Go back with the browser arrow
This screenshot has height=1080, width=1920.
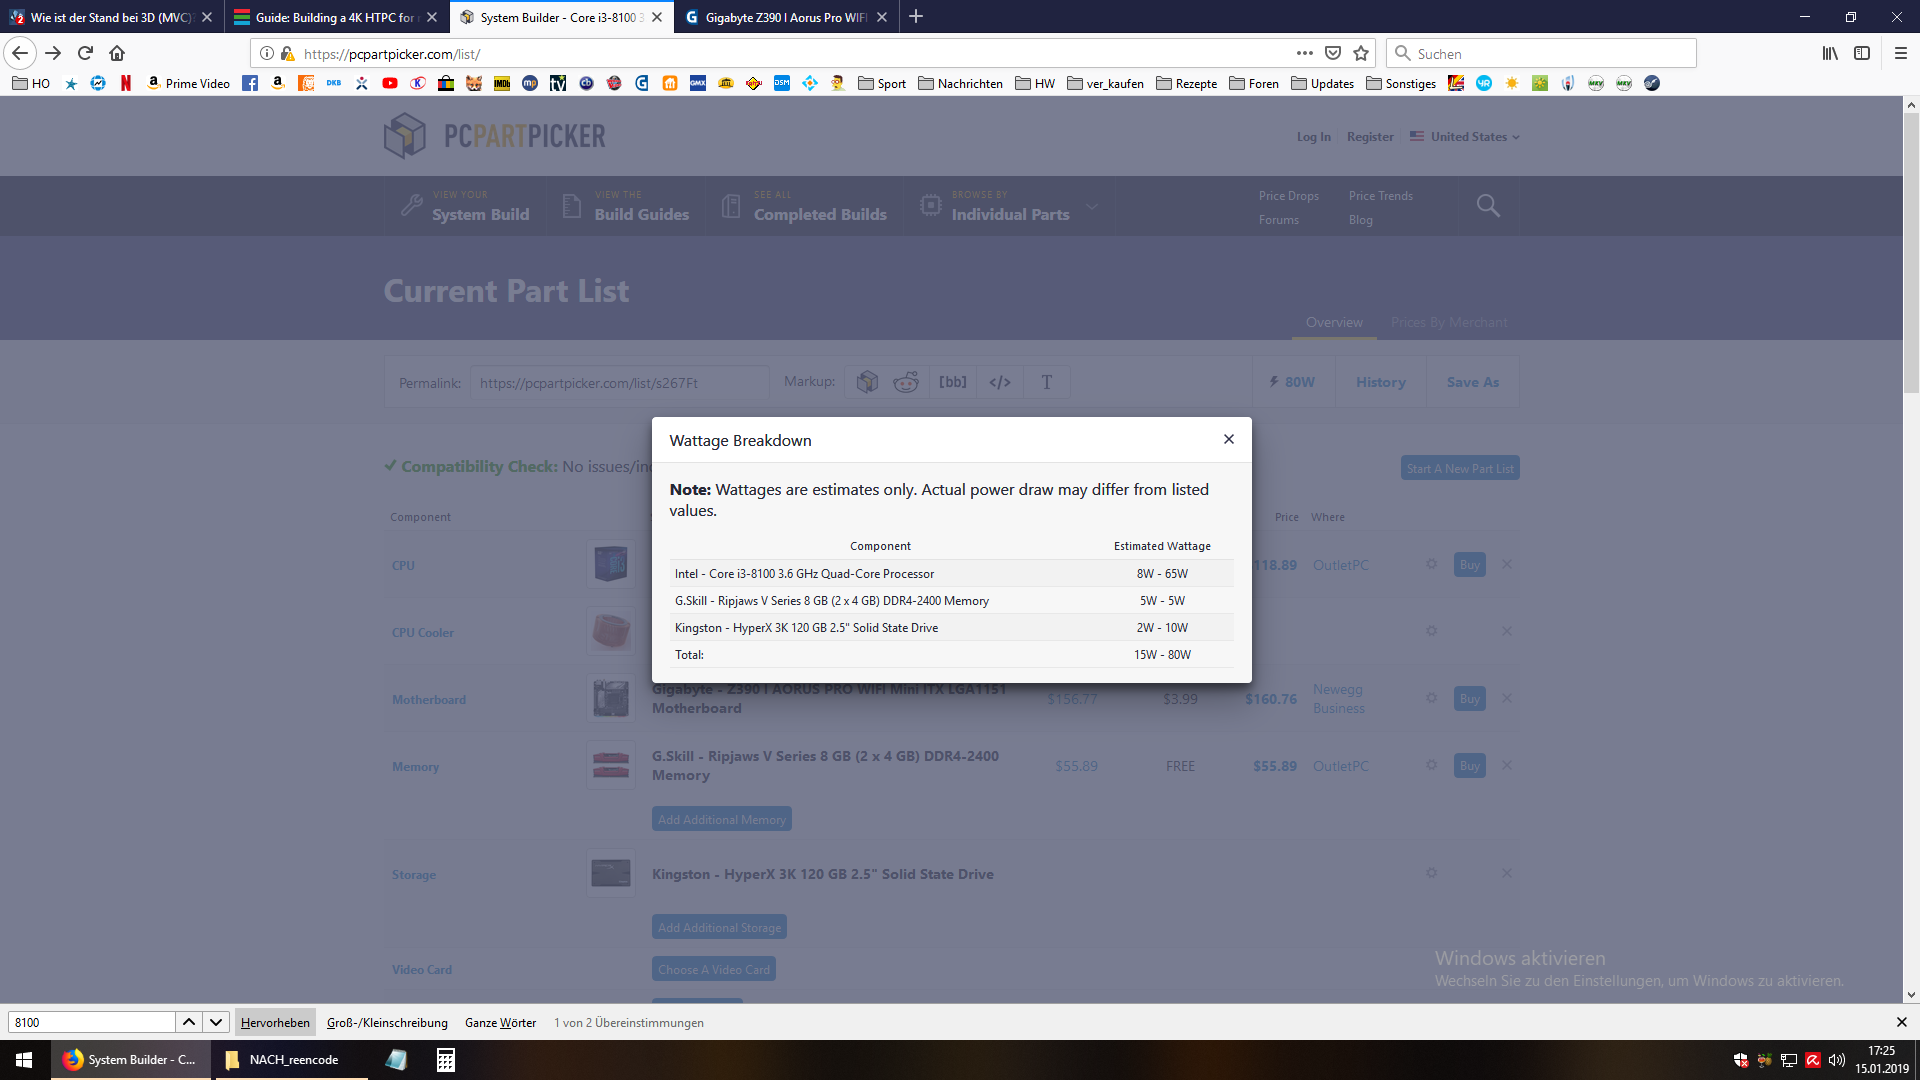point(20,53)
